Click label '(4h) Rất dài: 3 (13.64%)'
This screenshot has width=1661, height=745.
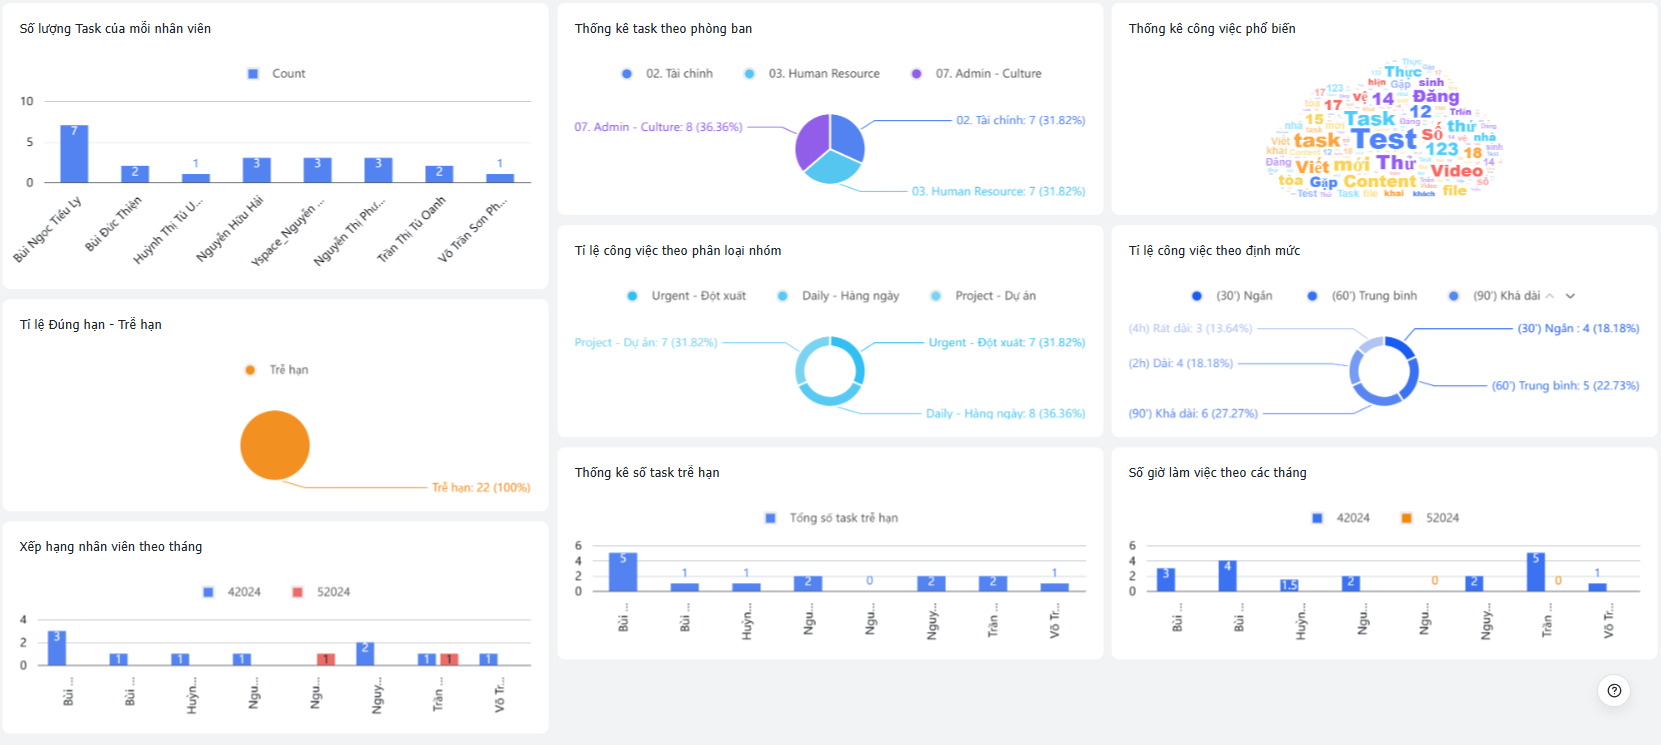pos(1190,328)
